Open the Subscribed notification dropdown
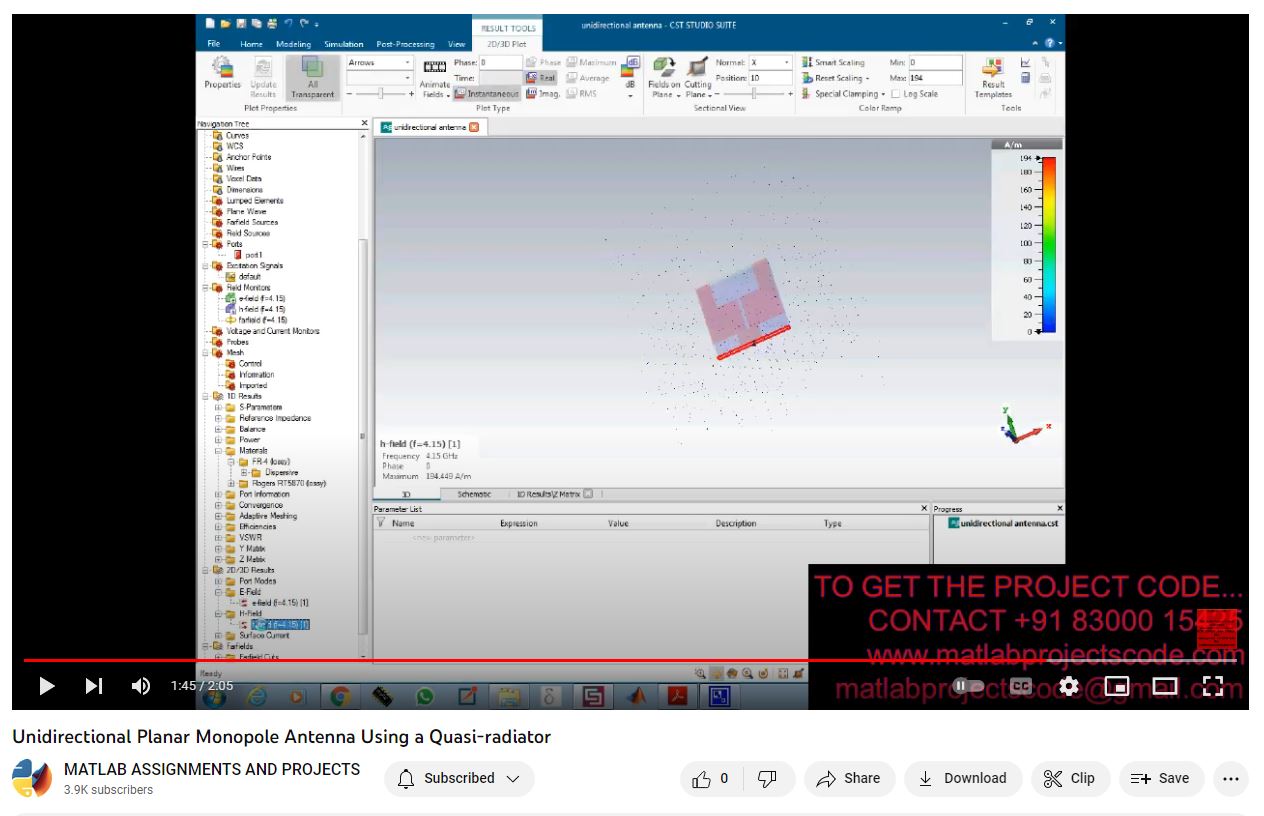The image size is (1264, 816). (459, 778)
